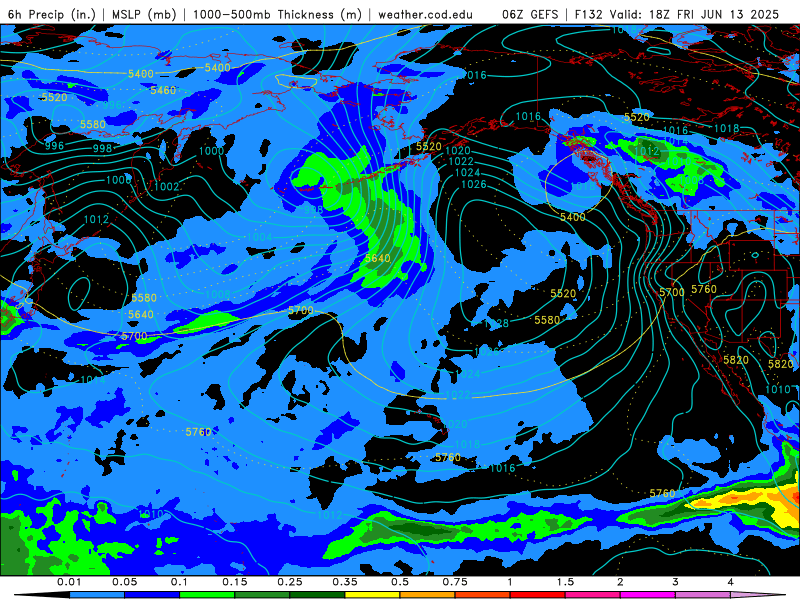Select the light blue 0.01–0.05 legend swatch

[x=97, y=595]
